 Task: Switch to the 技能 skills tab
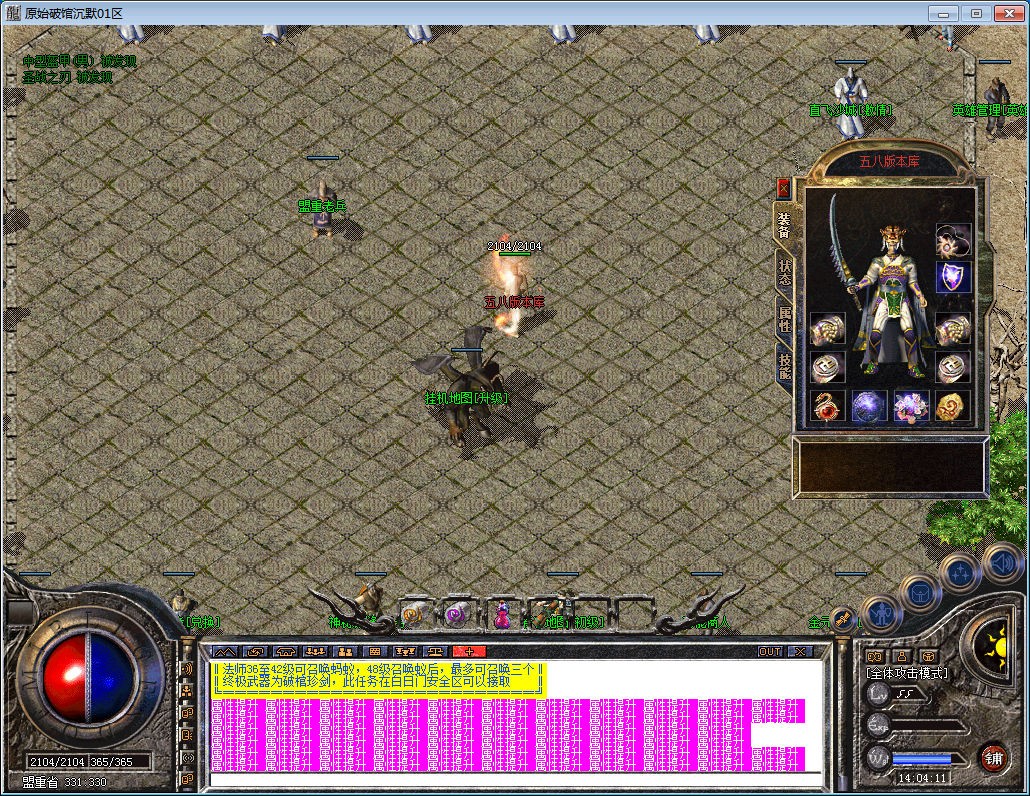point(784,366)
